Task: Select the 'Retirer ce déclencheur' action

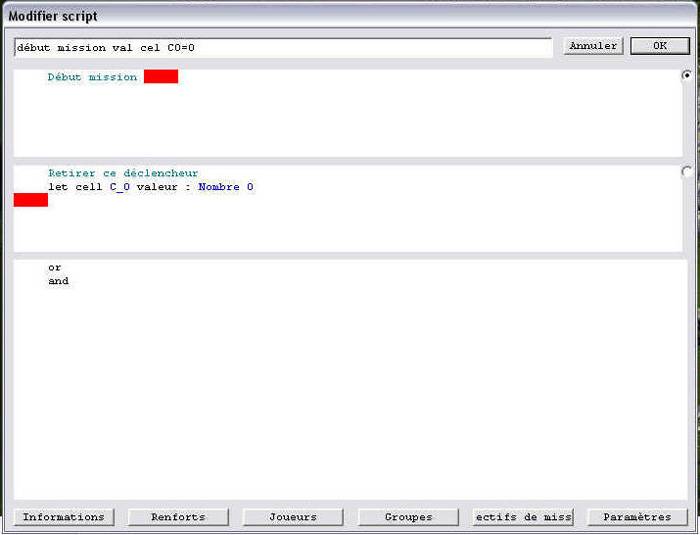Action: (x=123, y=173)
